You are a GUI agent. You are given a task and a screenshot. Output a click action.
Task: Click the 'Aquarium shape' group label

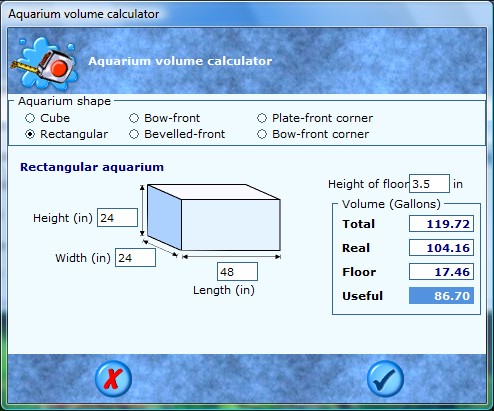64,101
